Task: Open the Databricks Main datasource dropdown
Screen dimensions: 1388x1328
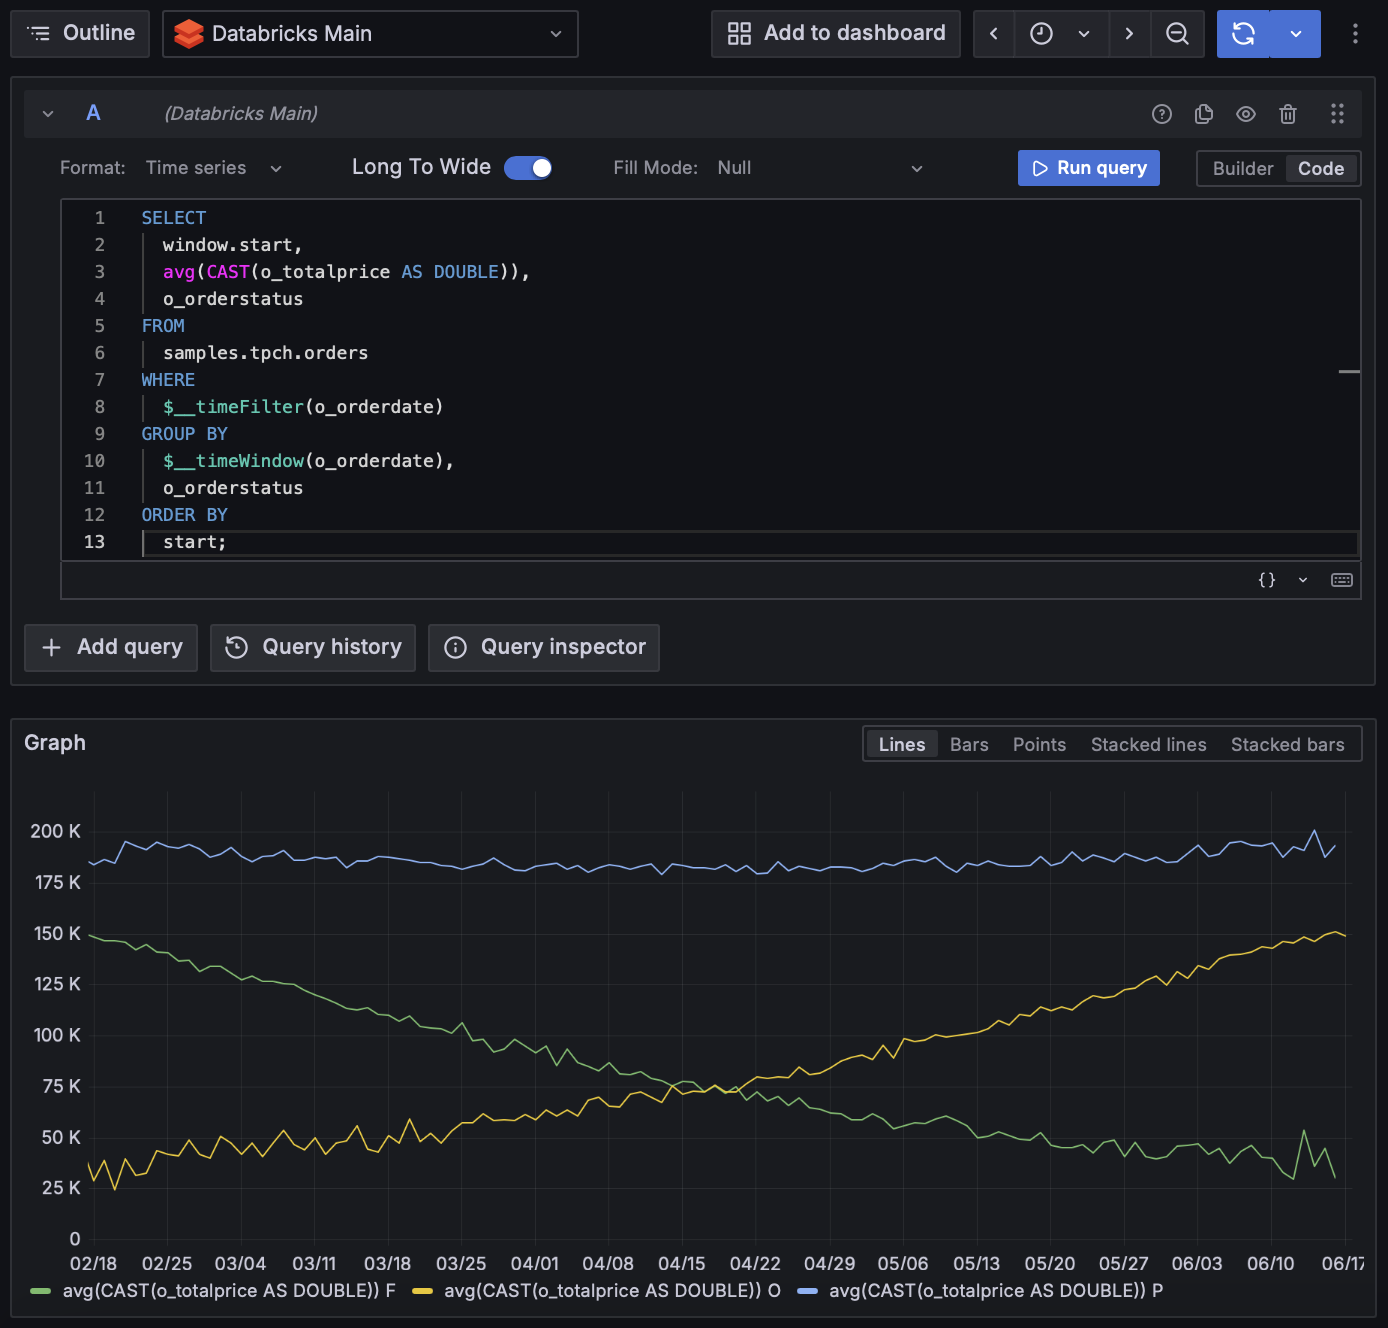Action: 370,34
